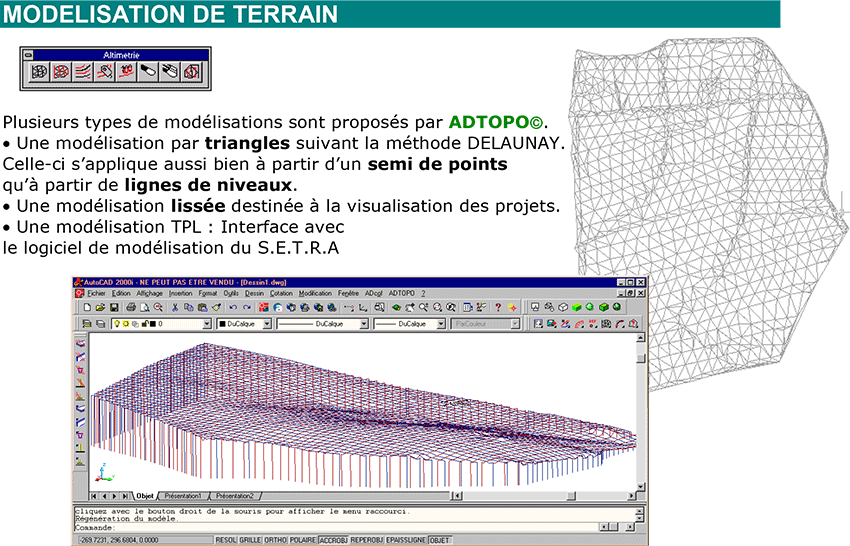Click the single eraser icon in Altimetrie toolbar
Screen dimensions: 850x546
pyautogui.click(x=147, y=72)
